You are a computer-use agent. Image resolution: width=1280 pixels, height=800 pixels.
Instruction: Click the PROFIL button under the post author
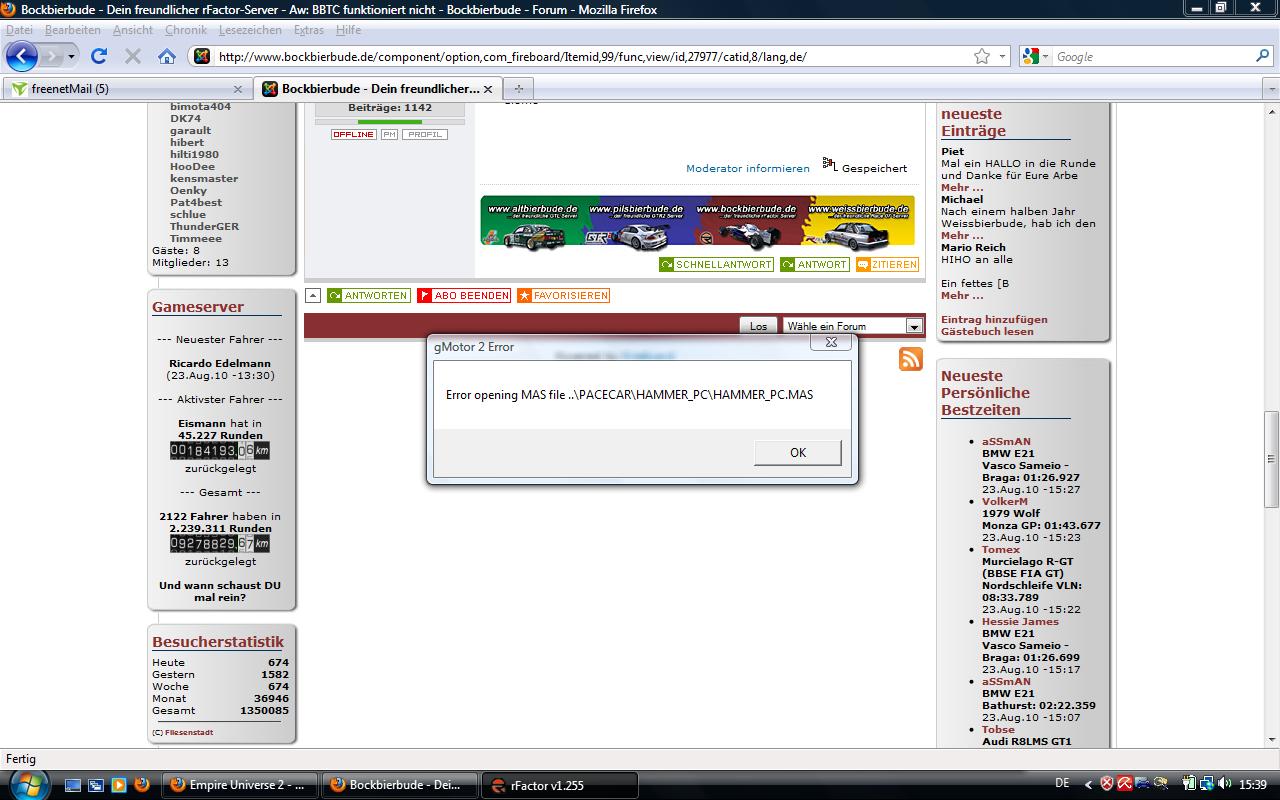pos(425,134)
